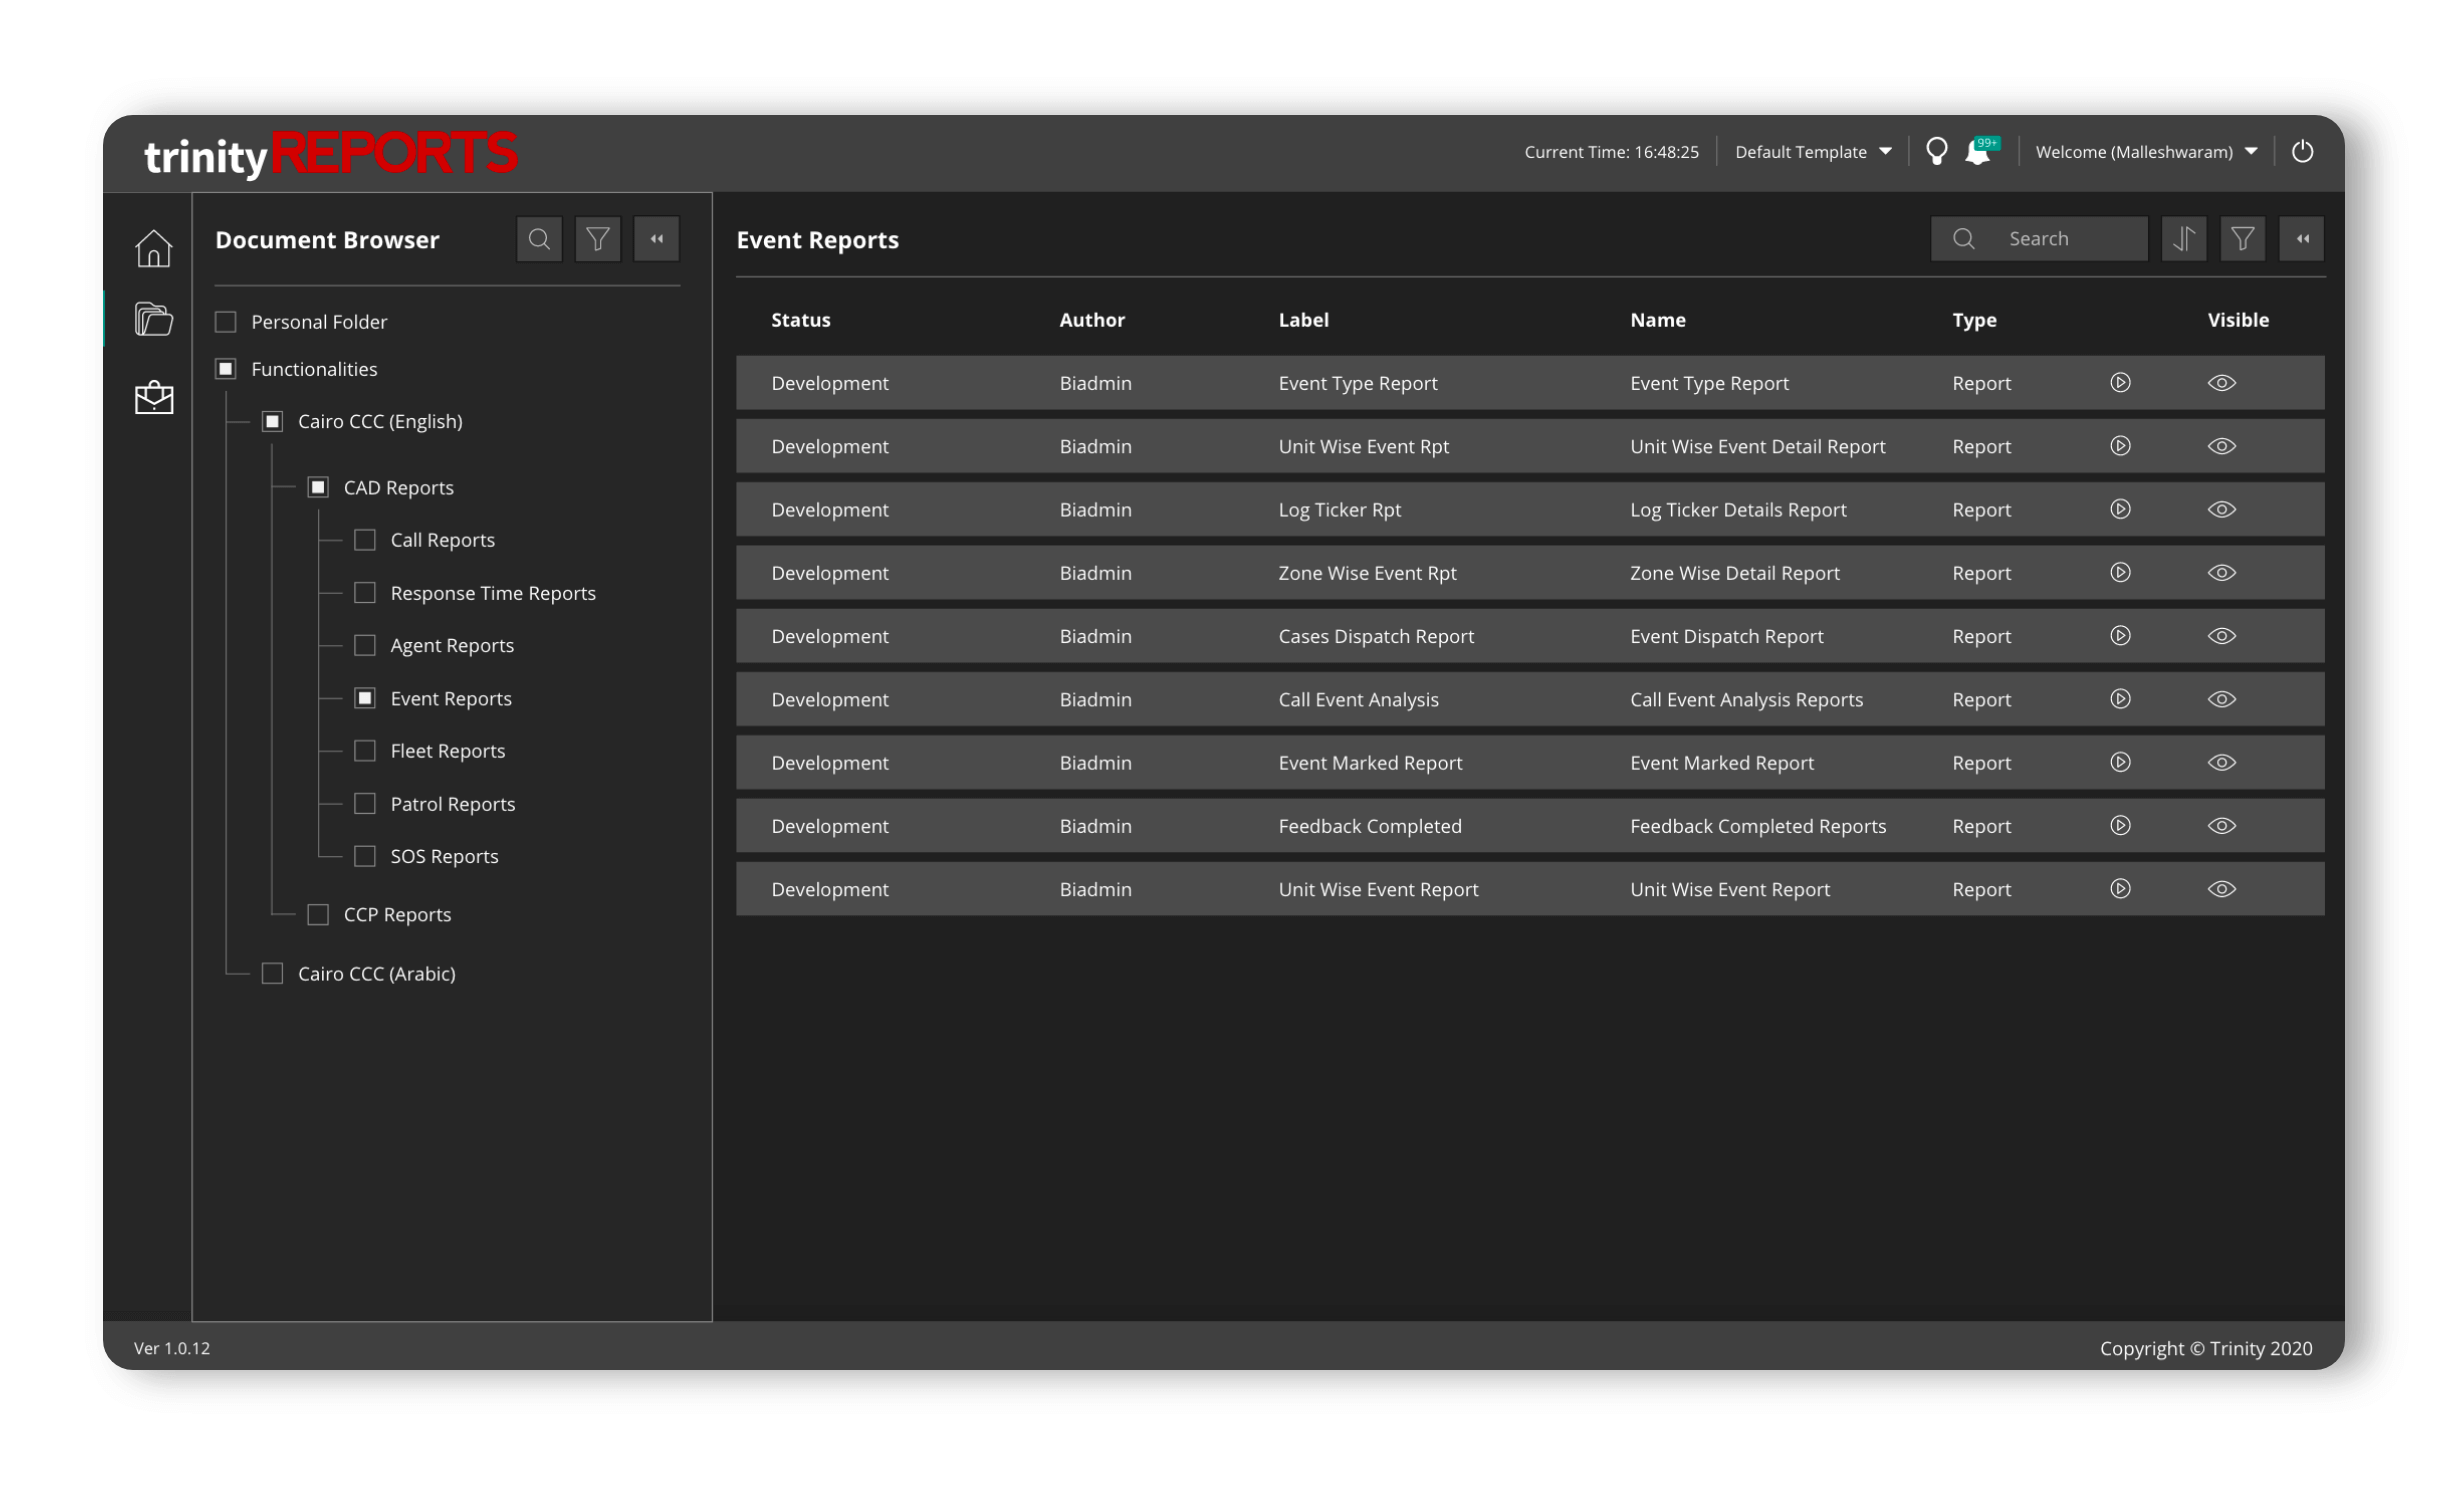This screenshot has height=1485, width=2448.
Task: Toggle visibility of Call Event Analysis Reports
Action: [x=2222, y=699]
